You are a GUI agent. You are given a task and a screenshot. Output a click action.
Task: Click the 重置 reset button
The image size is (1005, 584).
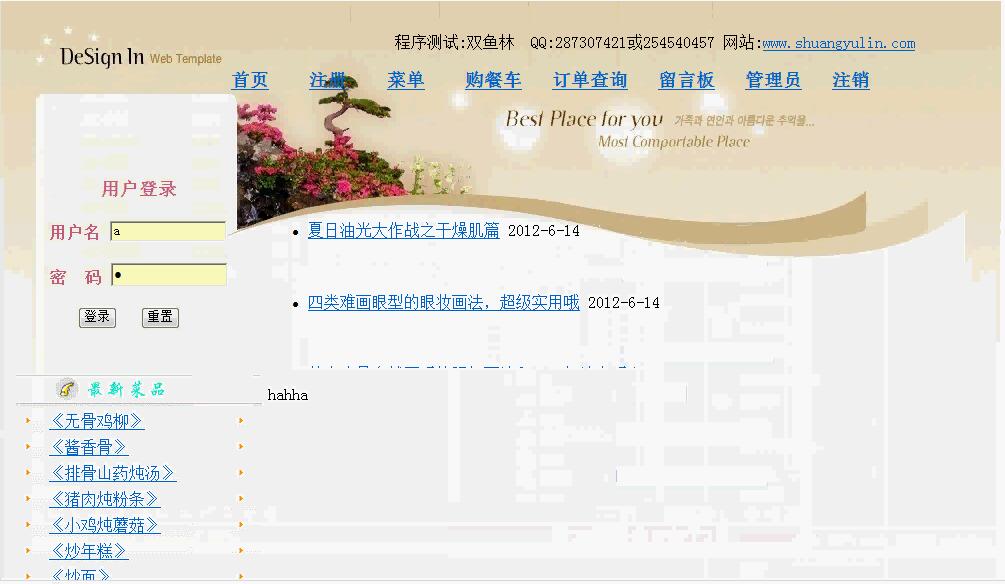click(160, 317)
